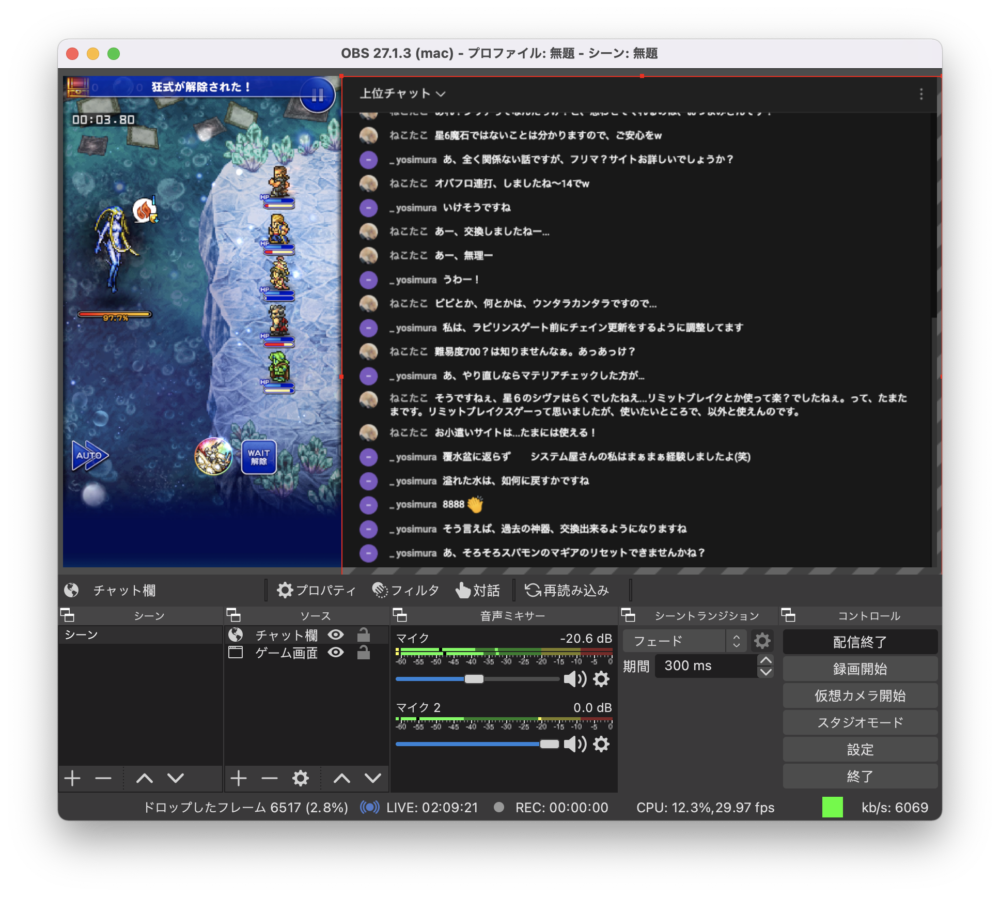
Task: Hide the ゲーム画面 source using its eye icon
Action: point(335,653)
